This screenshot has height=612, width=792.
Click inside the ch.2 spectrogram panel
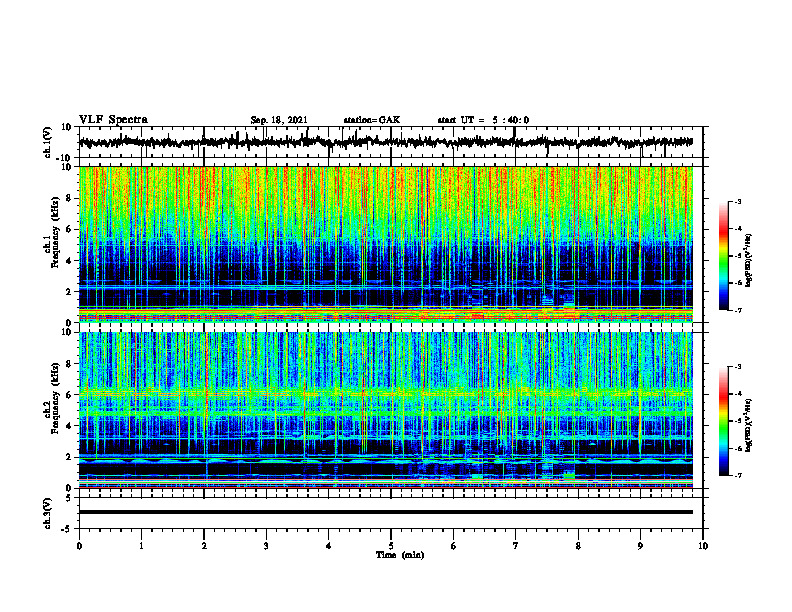coord(385,410)
